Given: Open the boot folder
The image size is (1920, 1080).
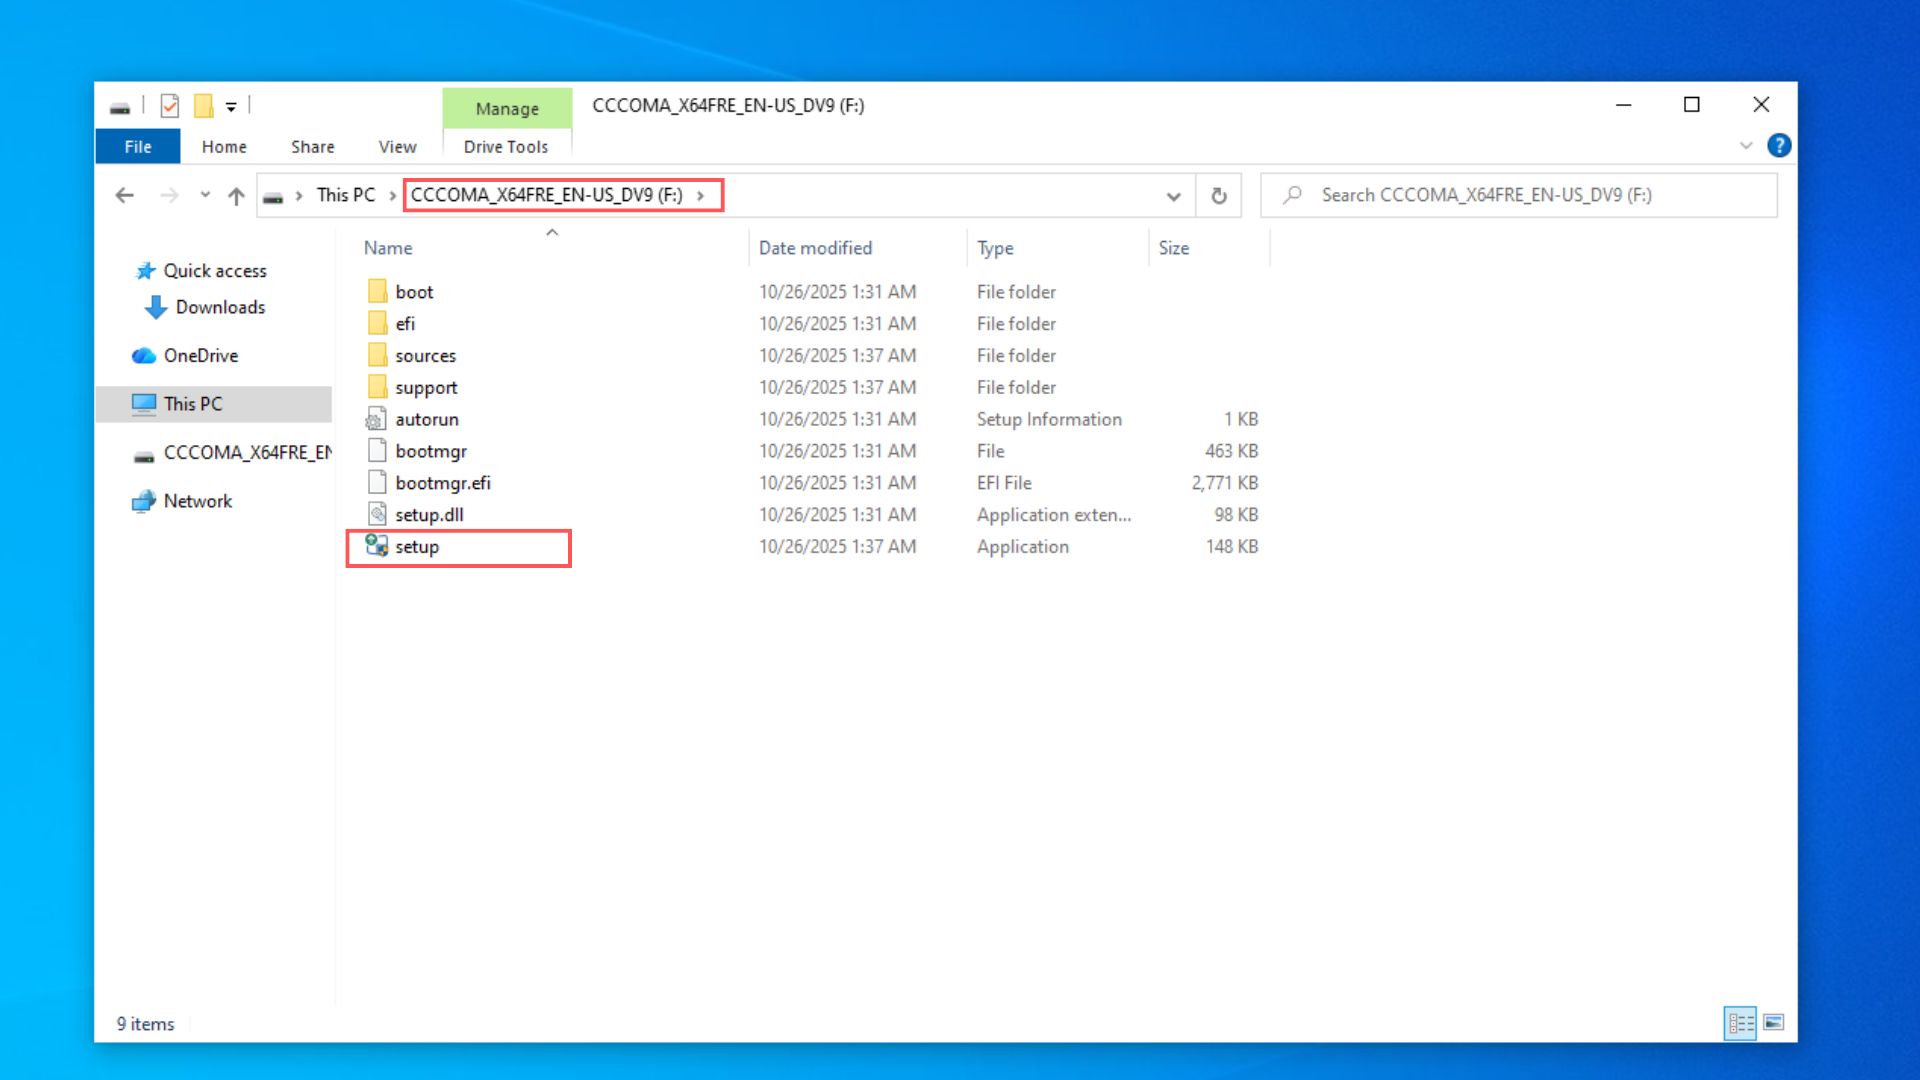Looking at the screenshot, I should coord(414,291).
